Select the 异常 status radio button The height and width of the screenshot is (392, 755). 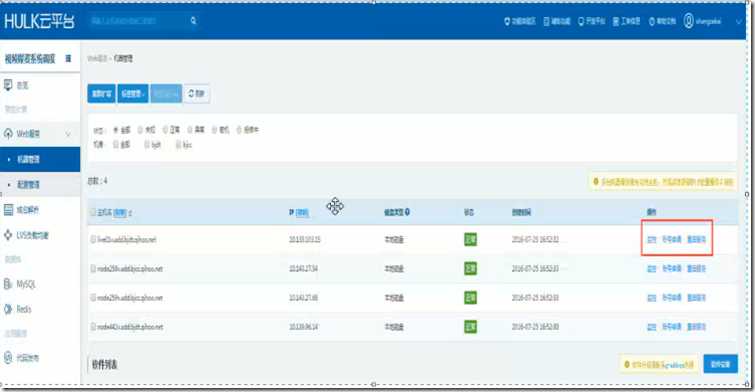coord(190,130)
